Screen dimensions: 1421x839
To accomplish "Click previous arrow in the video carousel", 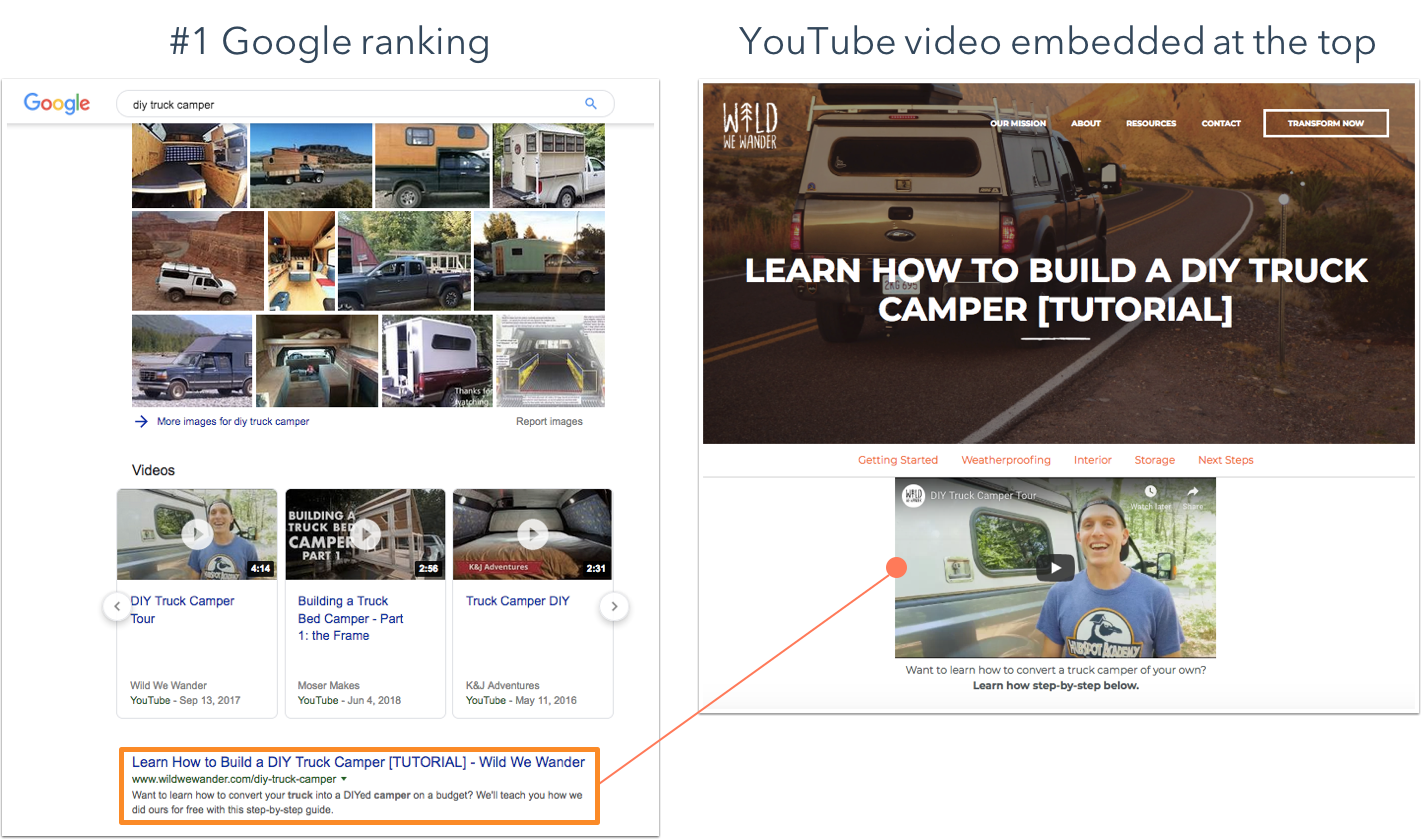I will coord(117,606).
